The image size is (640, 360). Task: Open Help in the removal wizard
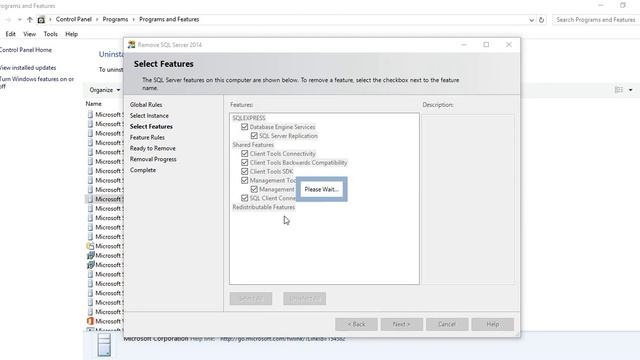tap(492, 324)
